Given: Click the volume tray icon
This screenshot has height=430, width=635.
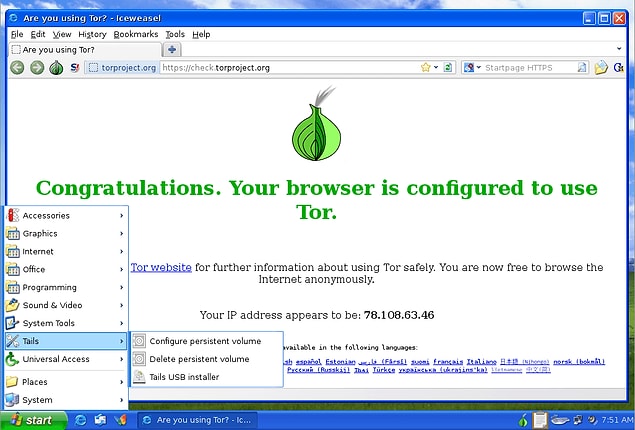Looking at the screenshot, I should pos(592,420).
